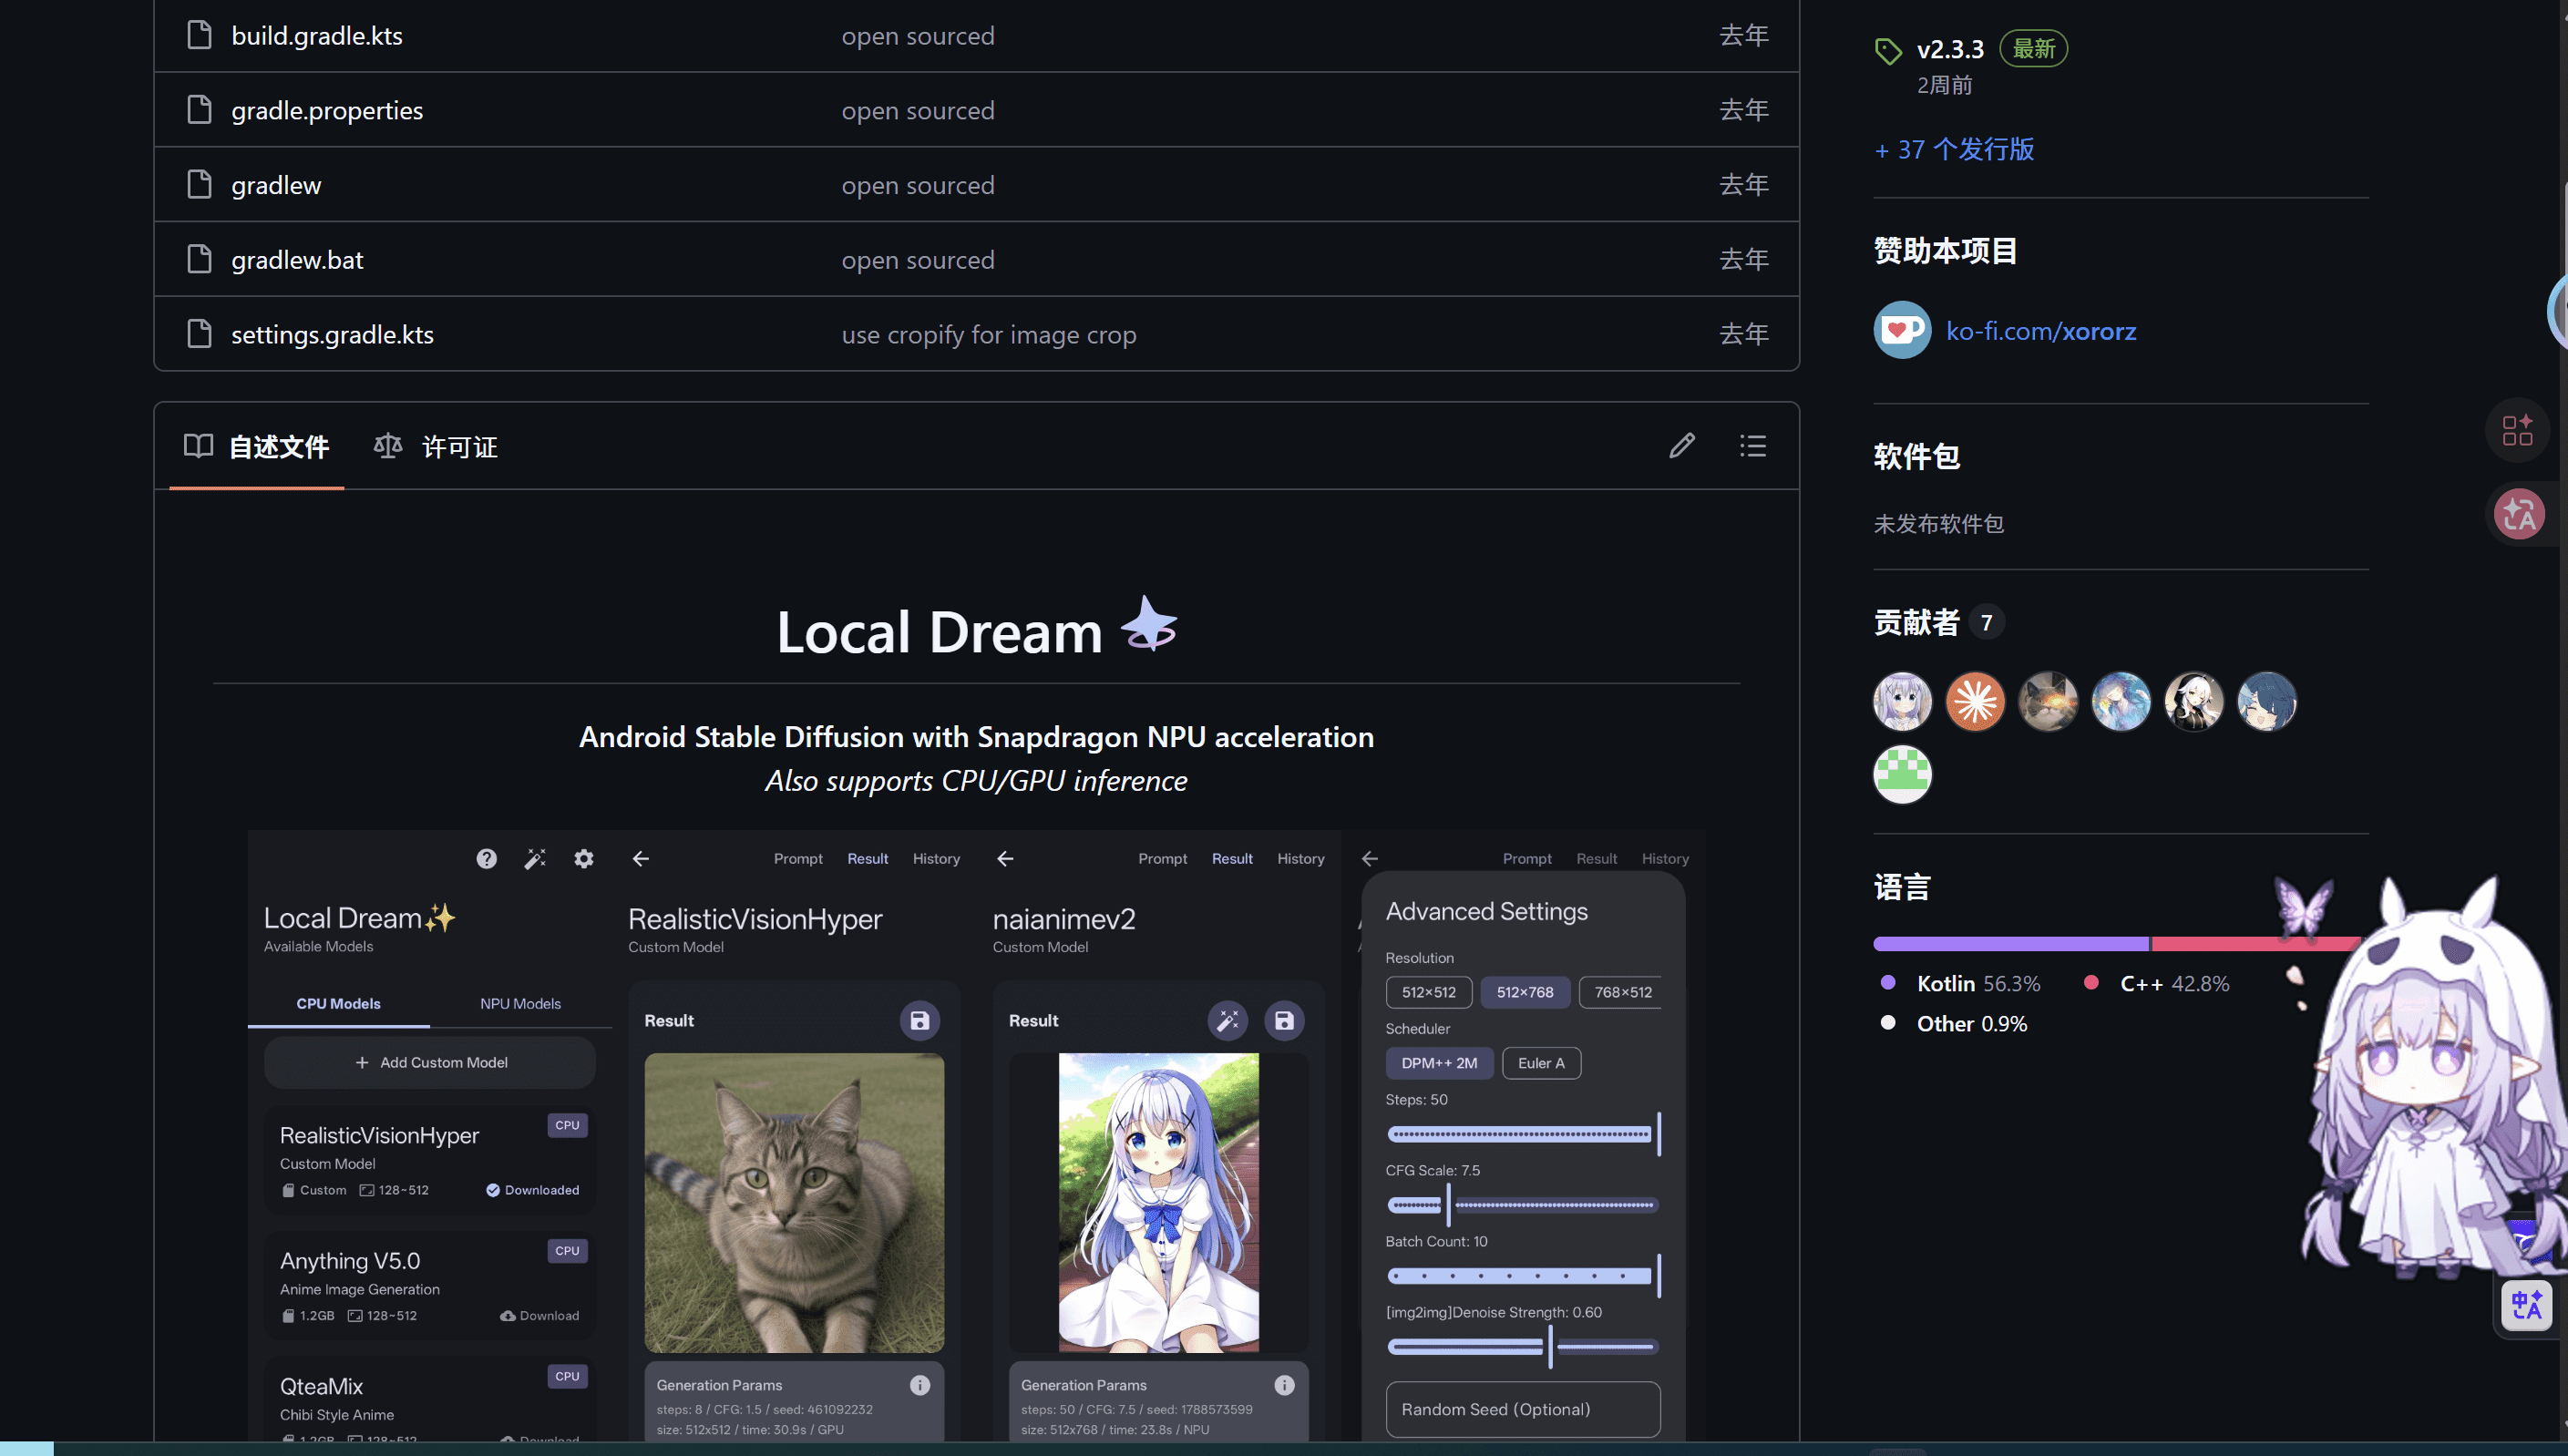Screen dimensions: 2568x1456
Task: Open the build.gradle.kts file
Action: [317, 36]
